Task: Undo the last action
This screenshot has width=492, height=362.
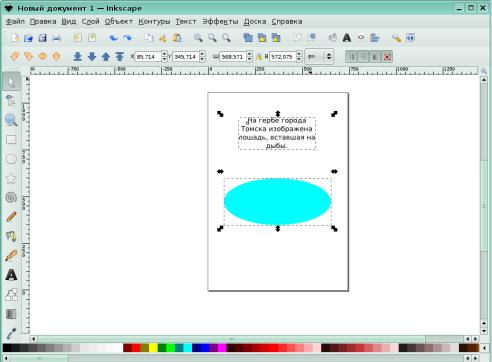Action: tap(113, 38)
